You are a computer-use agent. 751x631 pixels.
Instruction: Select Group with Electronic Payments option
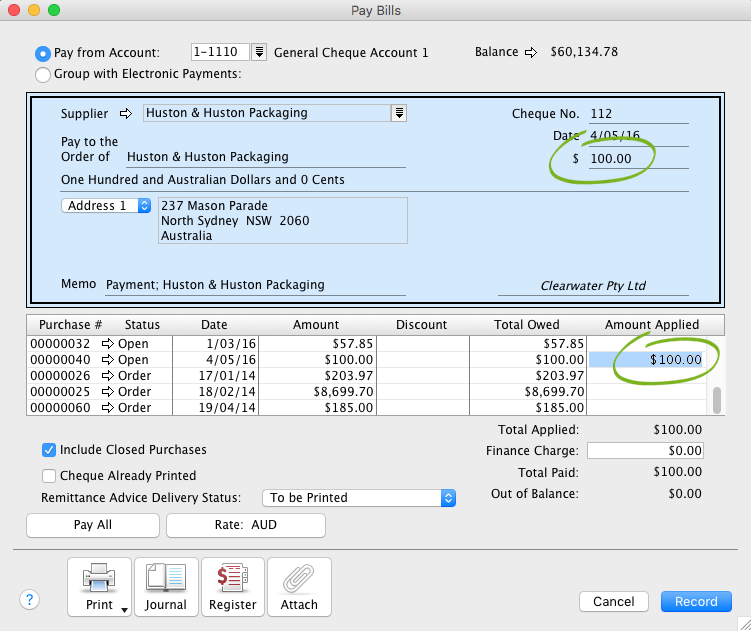[x=43, y=74]
